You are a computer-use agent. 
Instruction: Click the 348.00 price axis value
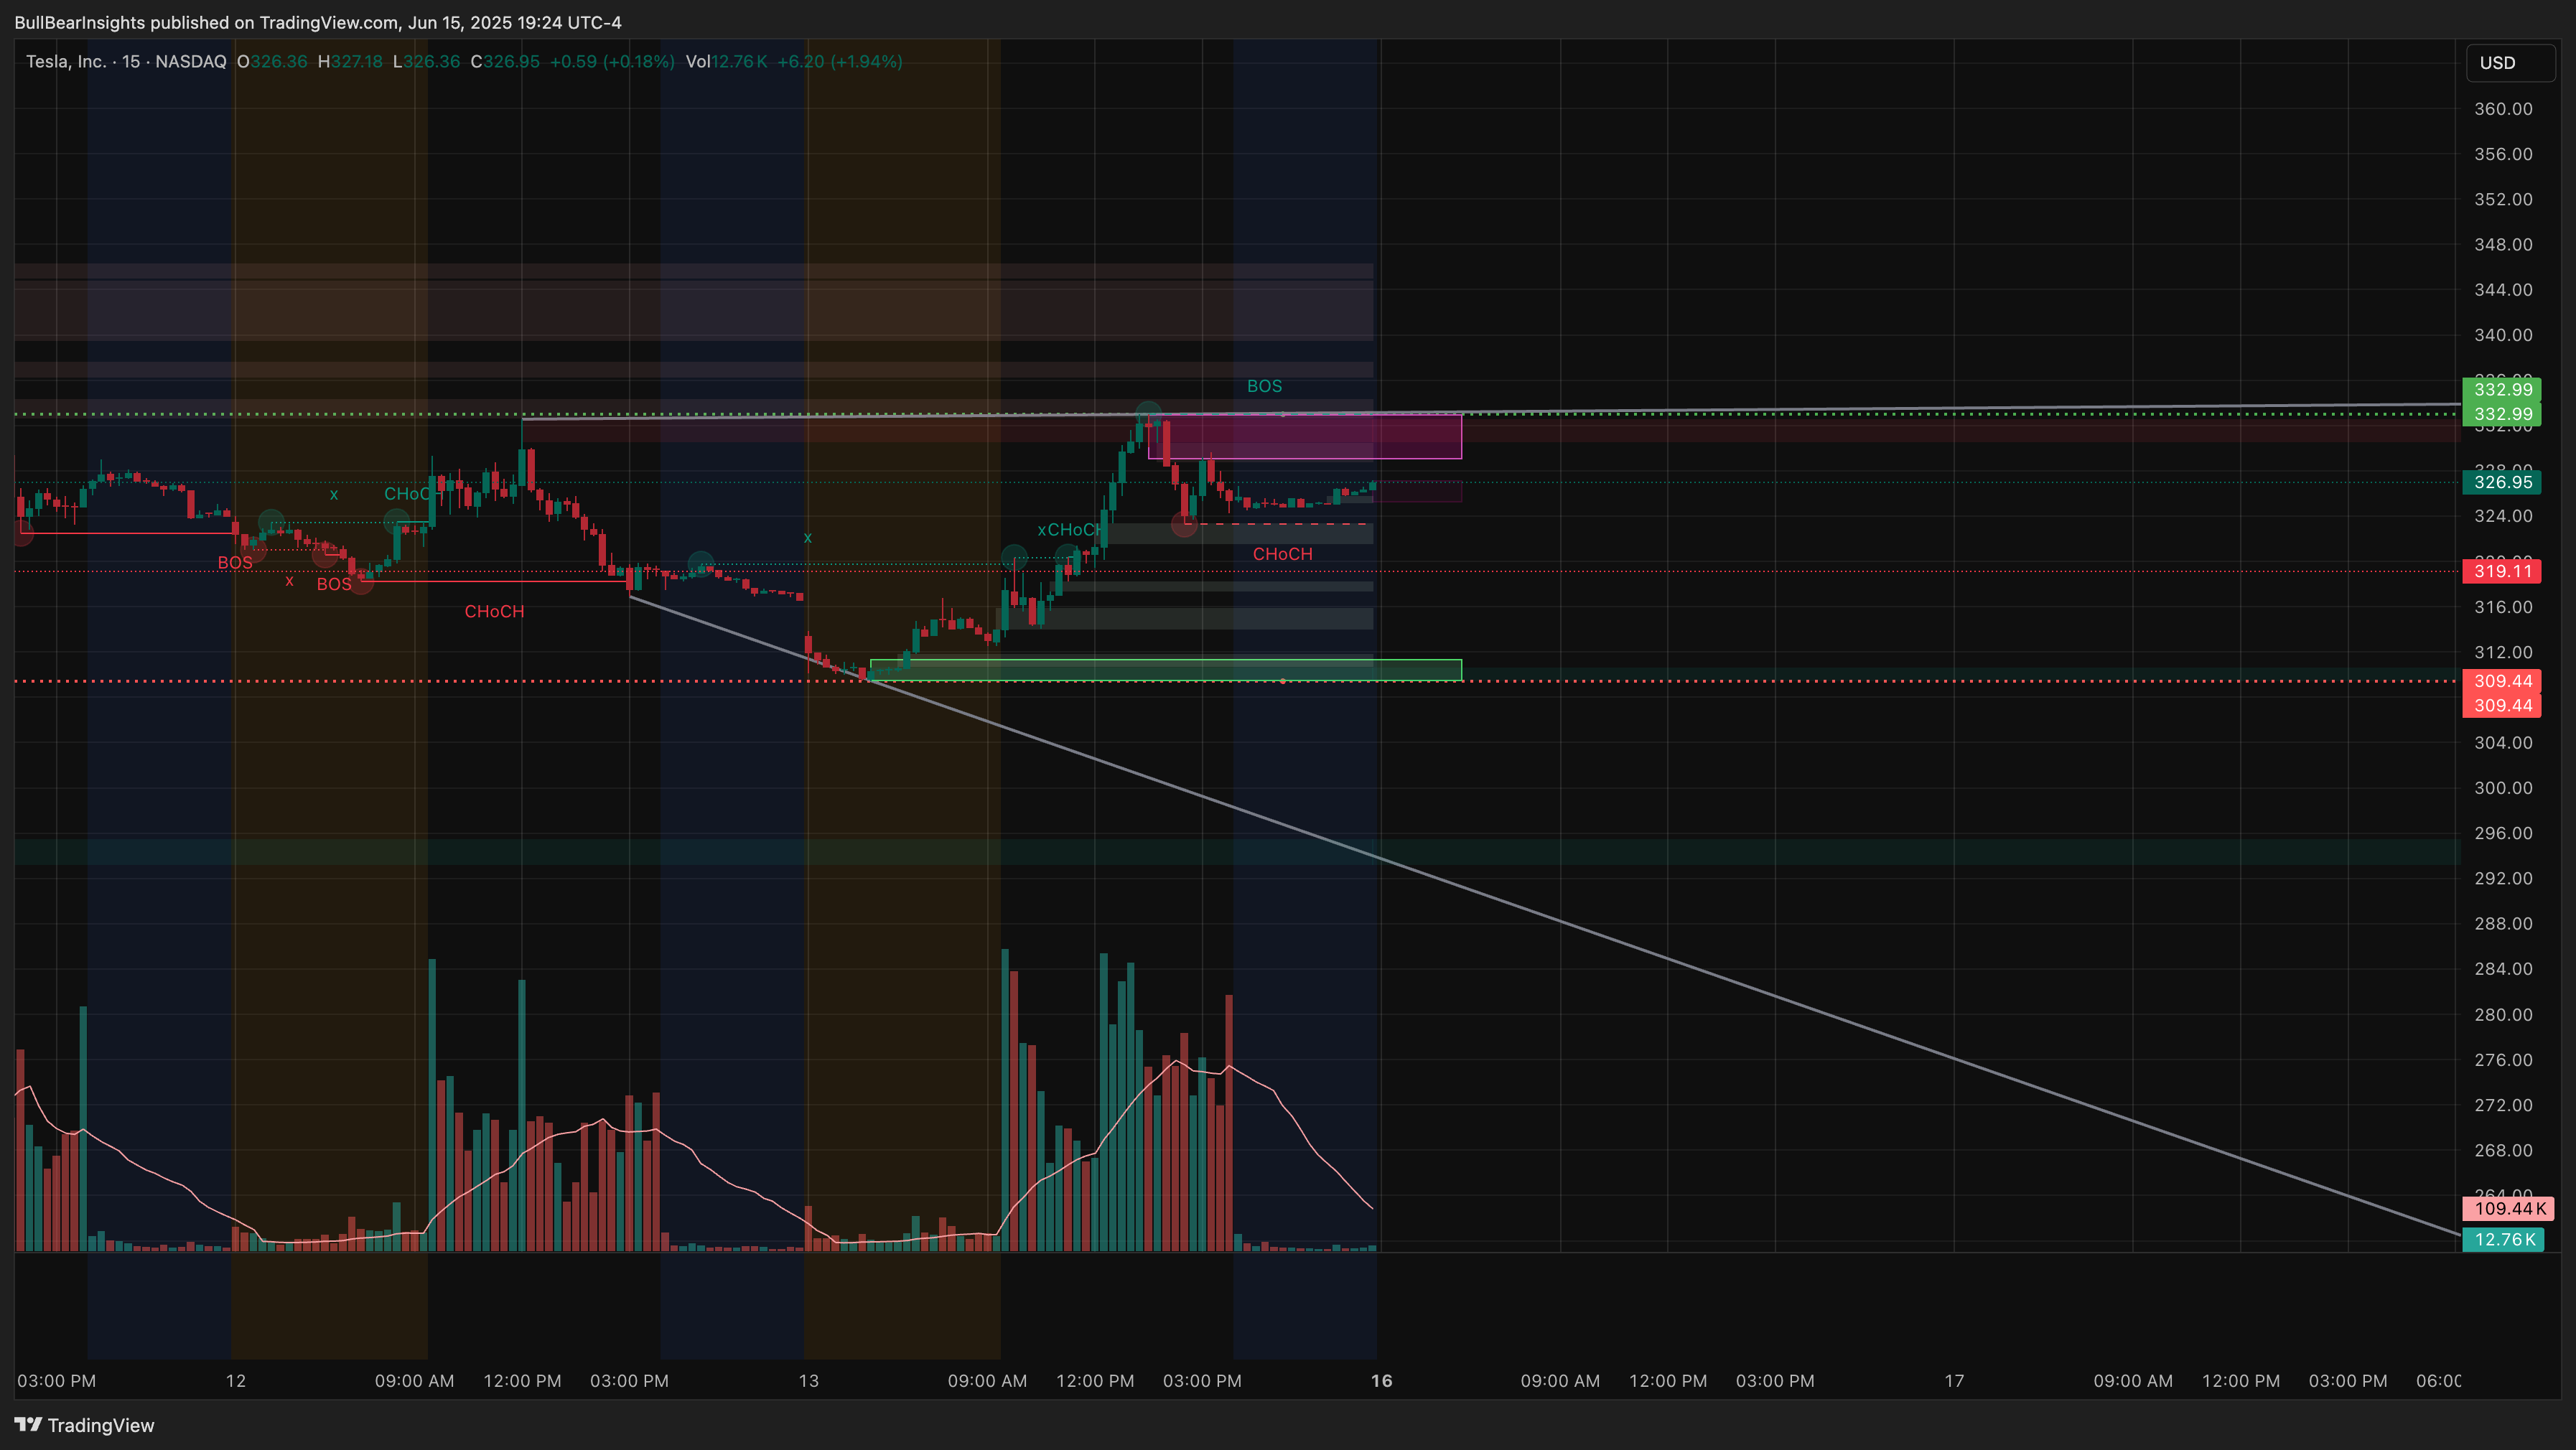[x=2503, y=244]
